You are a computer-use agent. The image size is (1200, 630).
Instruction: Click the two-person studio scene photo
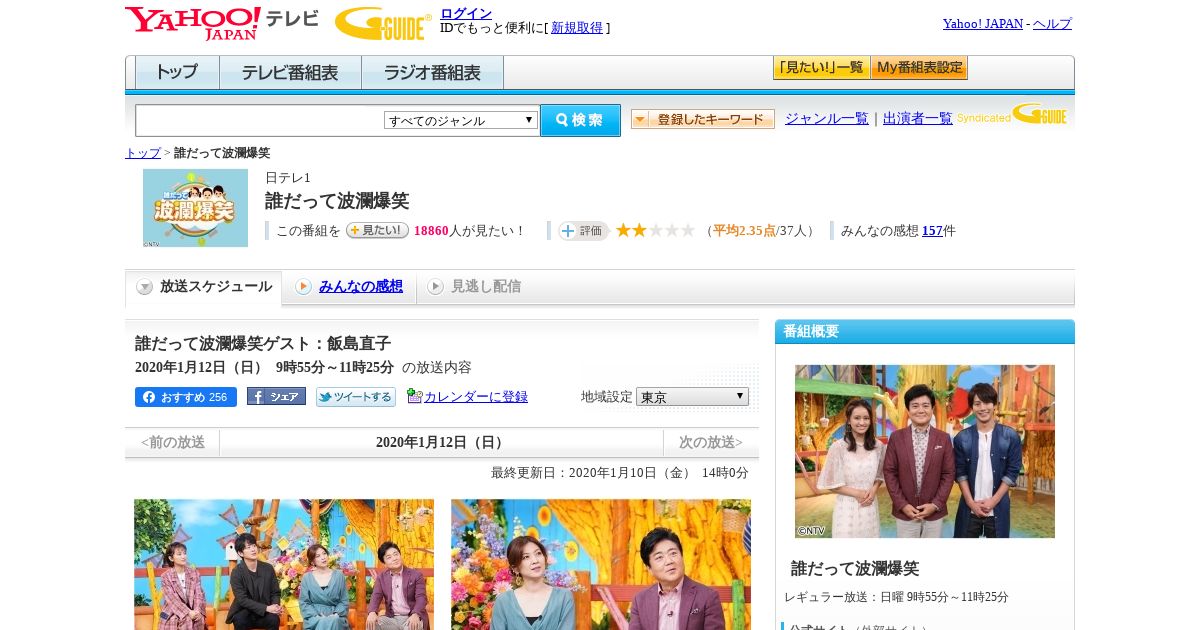[601, 564]
